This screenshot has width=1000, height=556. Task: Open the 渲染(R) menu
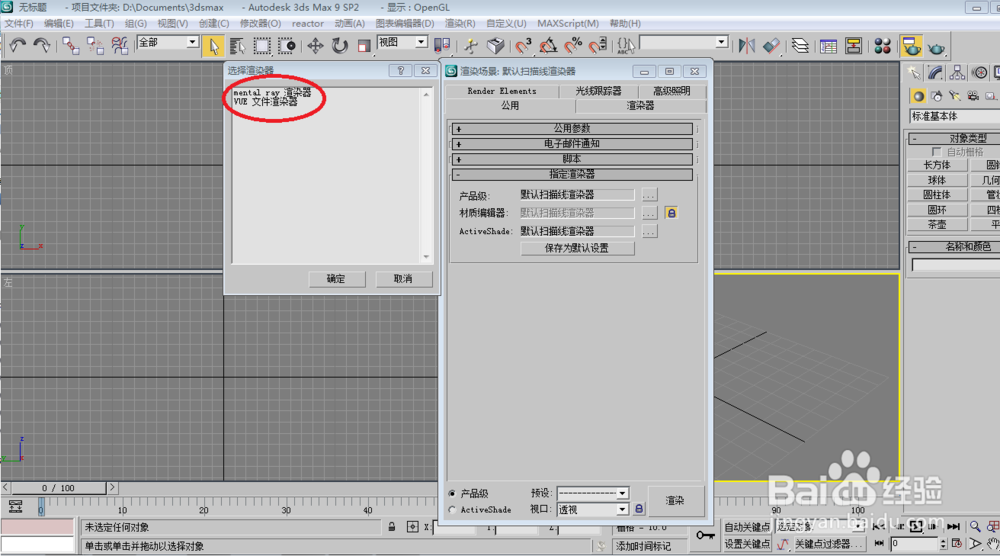click(x=460, y=24)
